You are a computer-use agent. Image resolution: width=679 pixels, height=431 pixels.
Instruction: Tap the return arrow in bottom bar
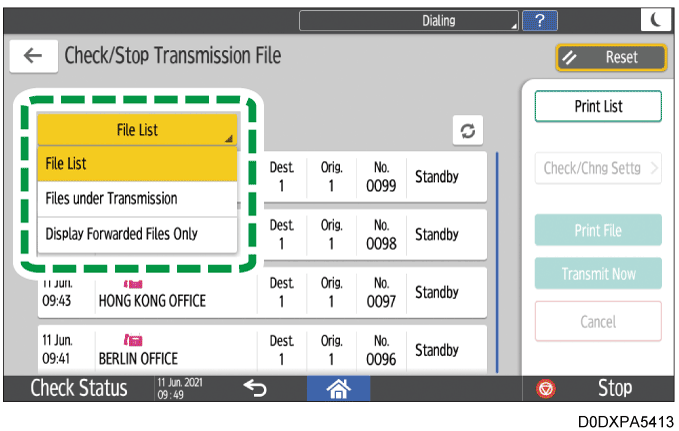pyautogui.click(x=256, y=388)
